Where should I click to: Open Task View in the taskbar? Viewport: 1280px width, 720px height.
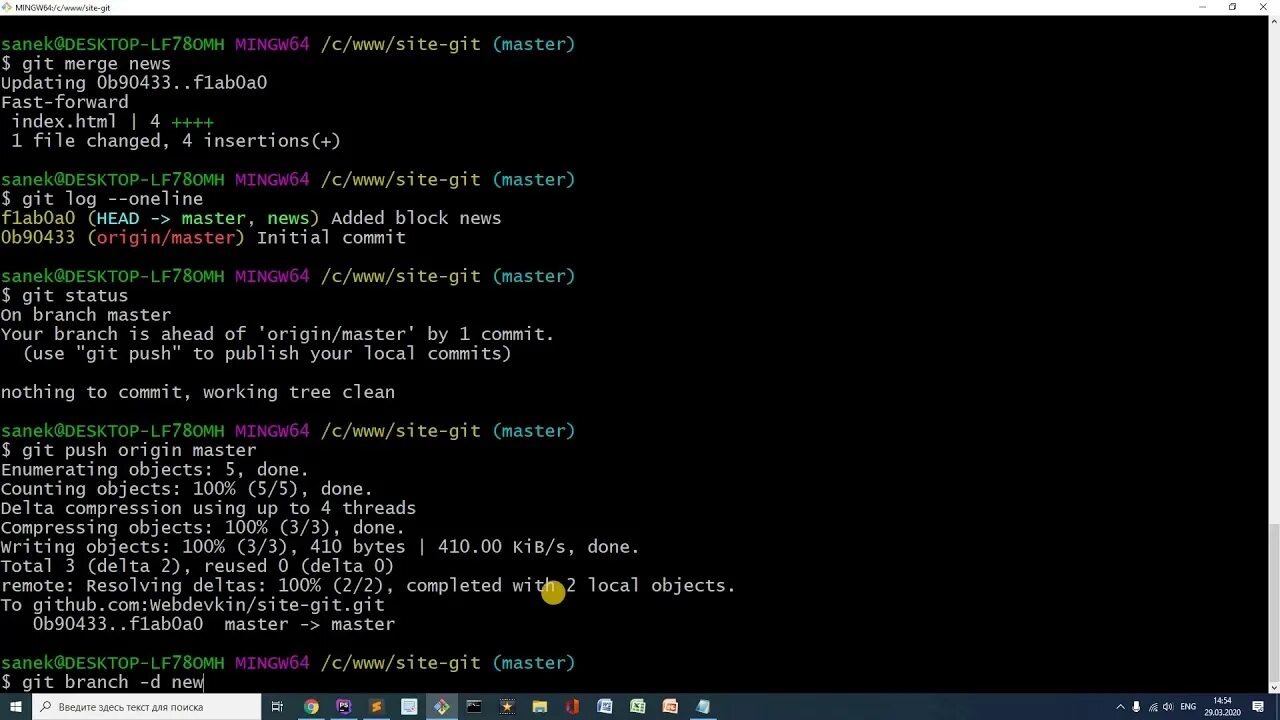(278, 707)
